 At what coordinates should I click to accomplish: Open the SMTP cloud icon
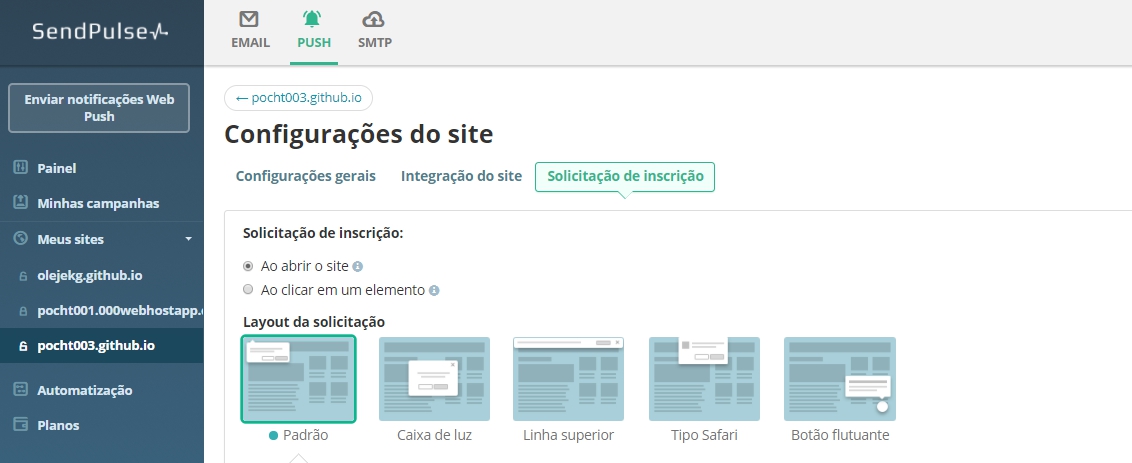pyautogui.click(x=374, y=19)
